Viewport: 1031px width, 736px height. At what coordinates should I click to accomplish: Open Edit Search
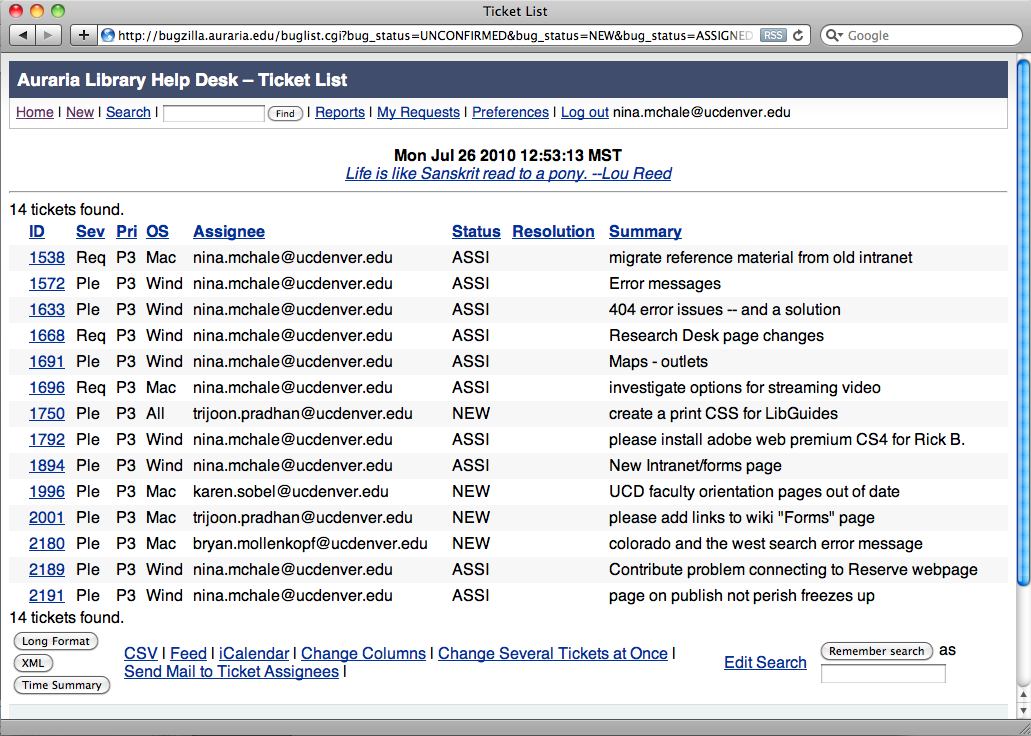pos(765,662)
